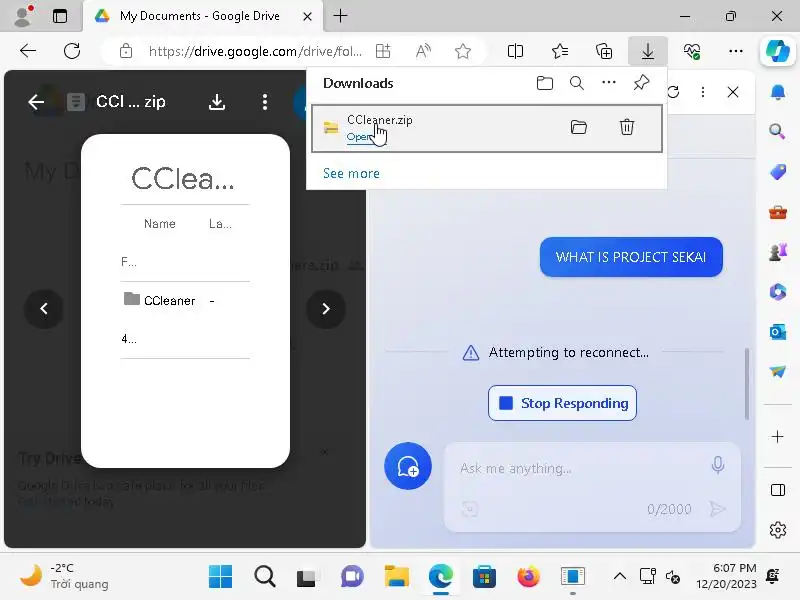Add page to favorites with star icon
The width and height of the screenshot is (800, 600).
point(463,51)
